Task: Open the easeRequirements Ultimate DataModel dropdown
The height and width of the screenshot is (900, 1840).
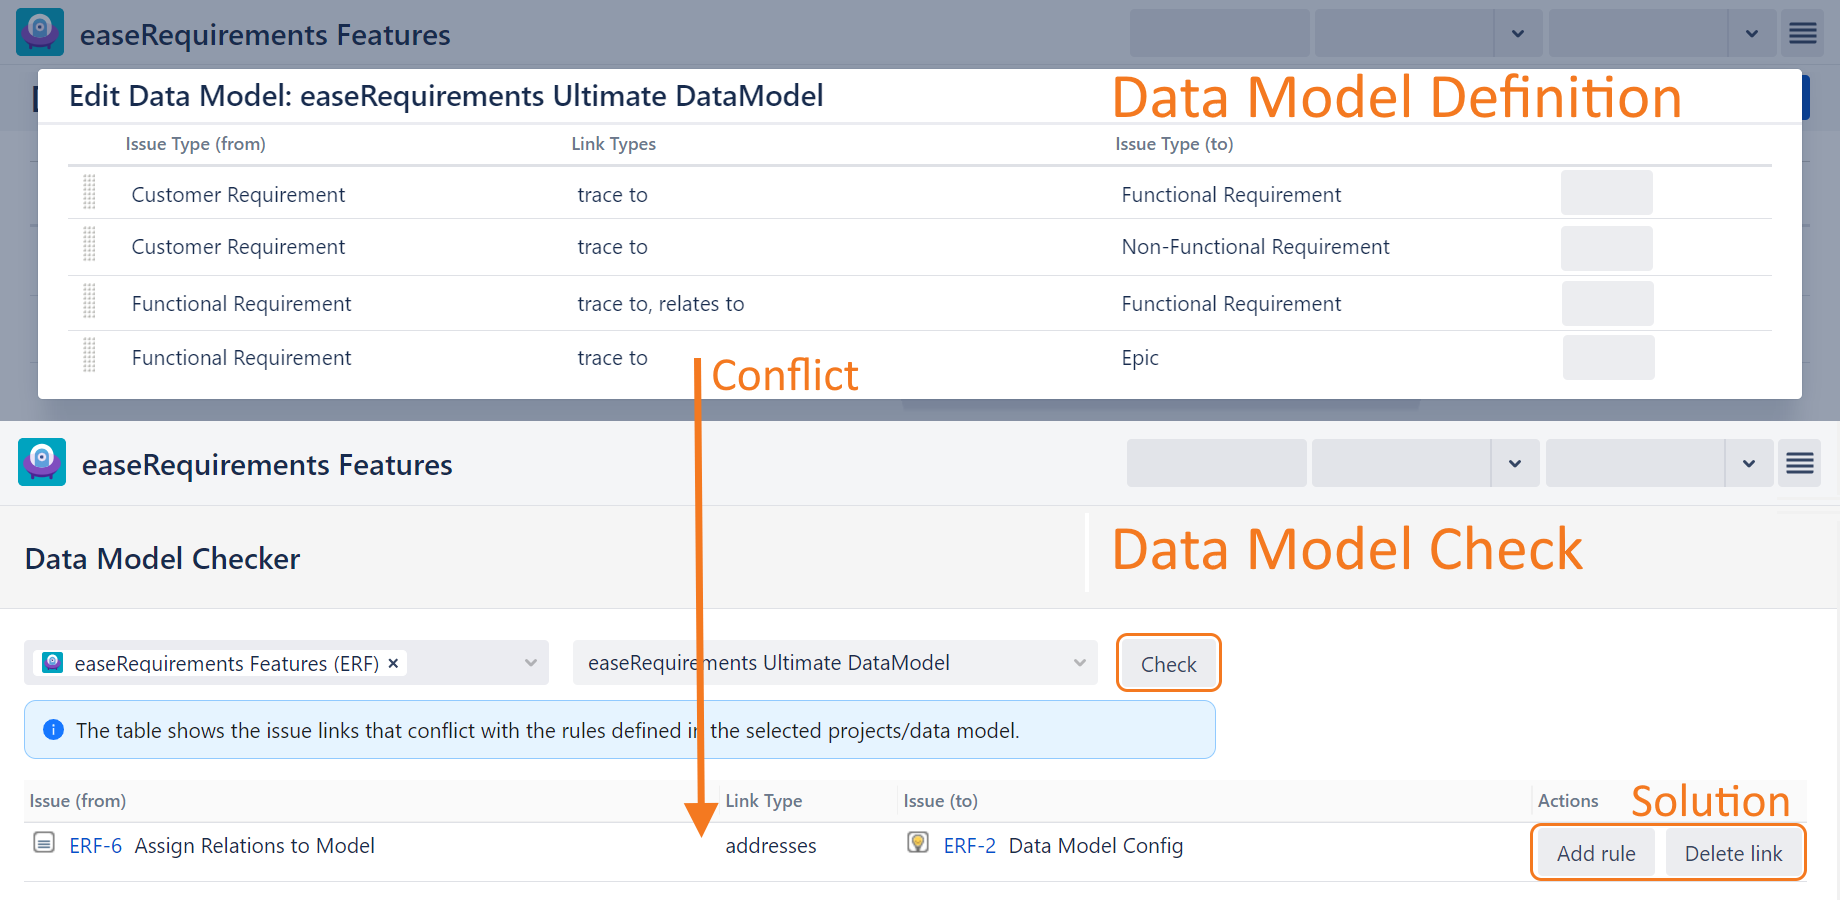Action: pyautogui.click(x=1079, y=663)
